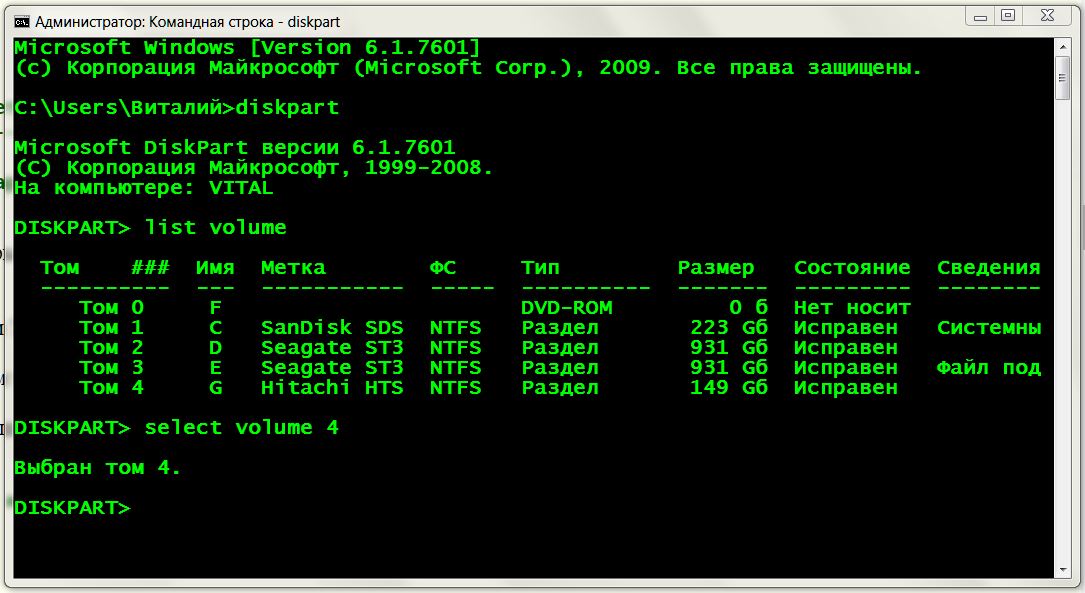
Task: Minimize the diskpart command prompt window
Action: [980, 15]
